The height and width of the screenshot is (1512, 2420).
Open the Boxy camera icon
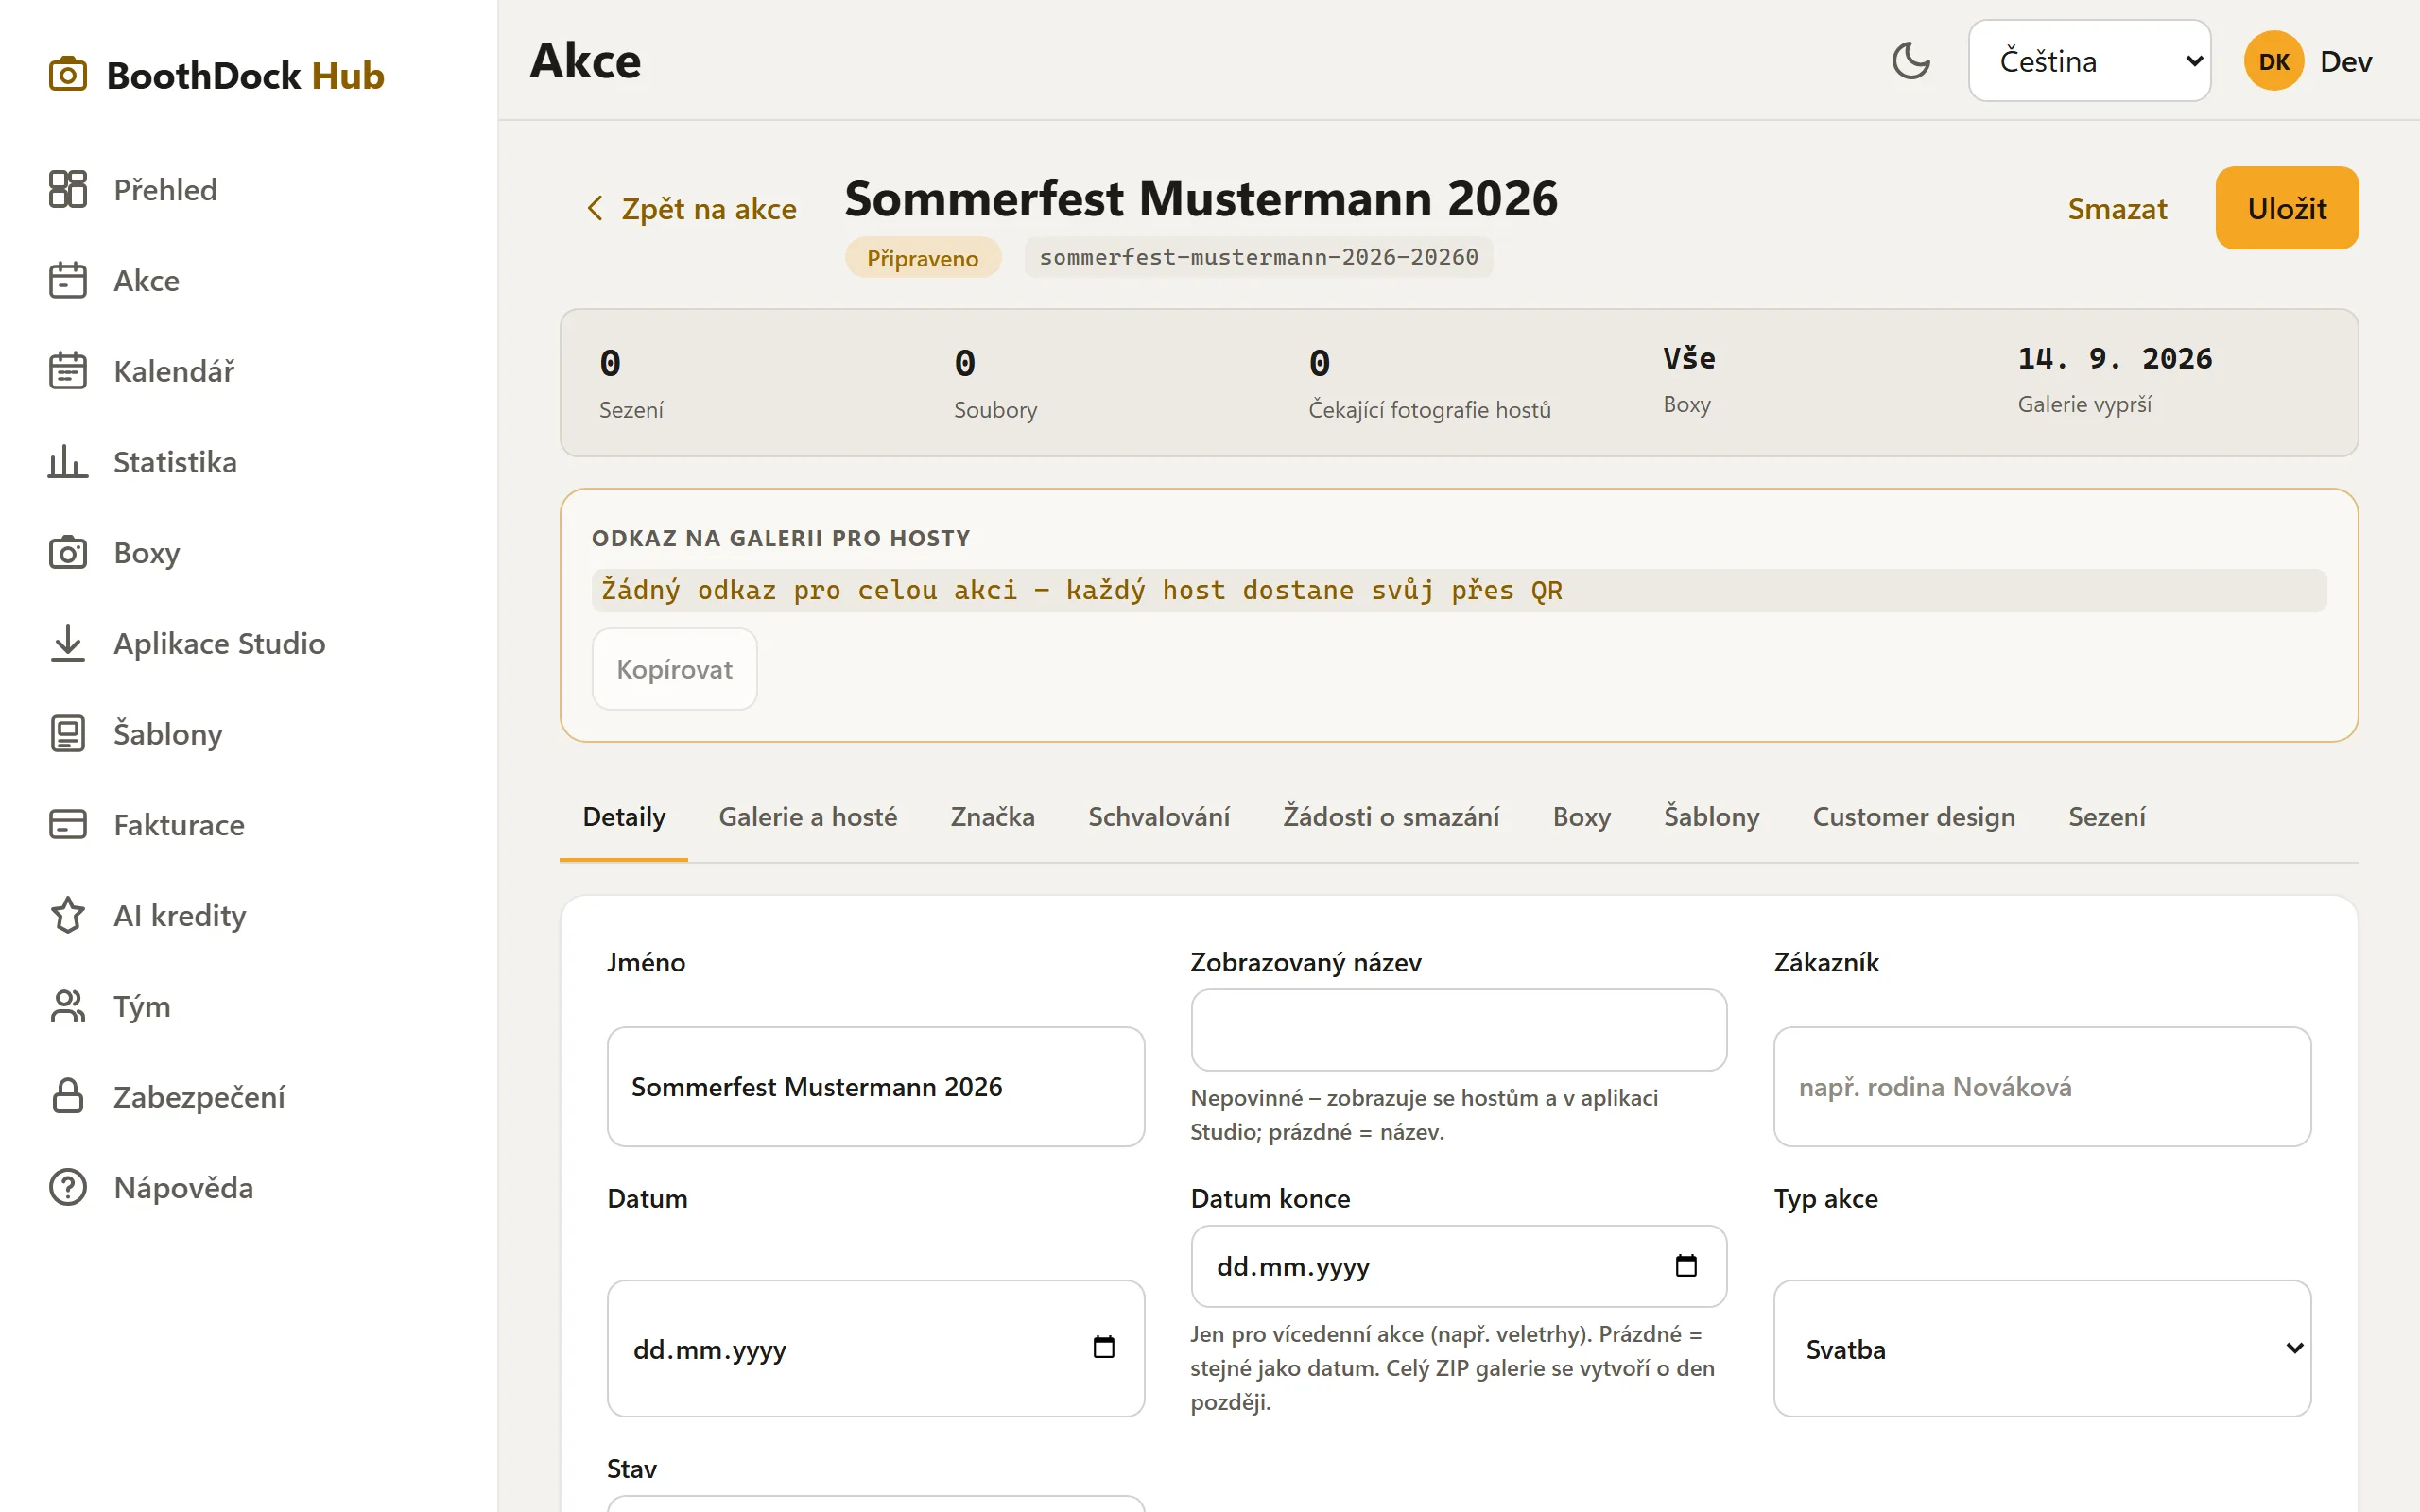67,552
